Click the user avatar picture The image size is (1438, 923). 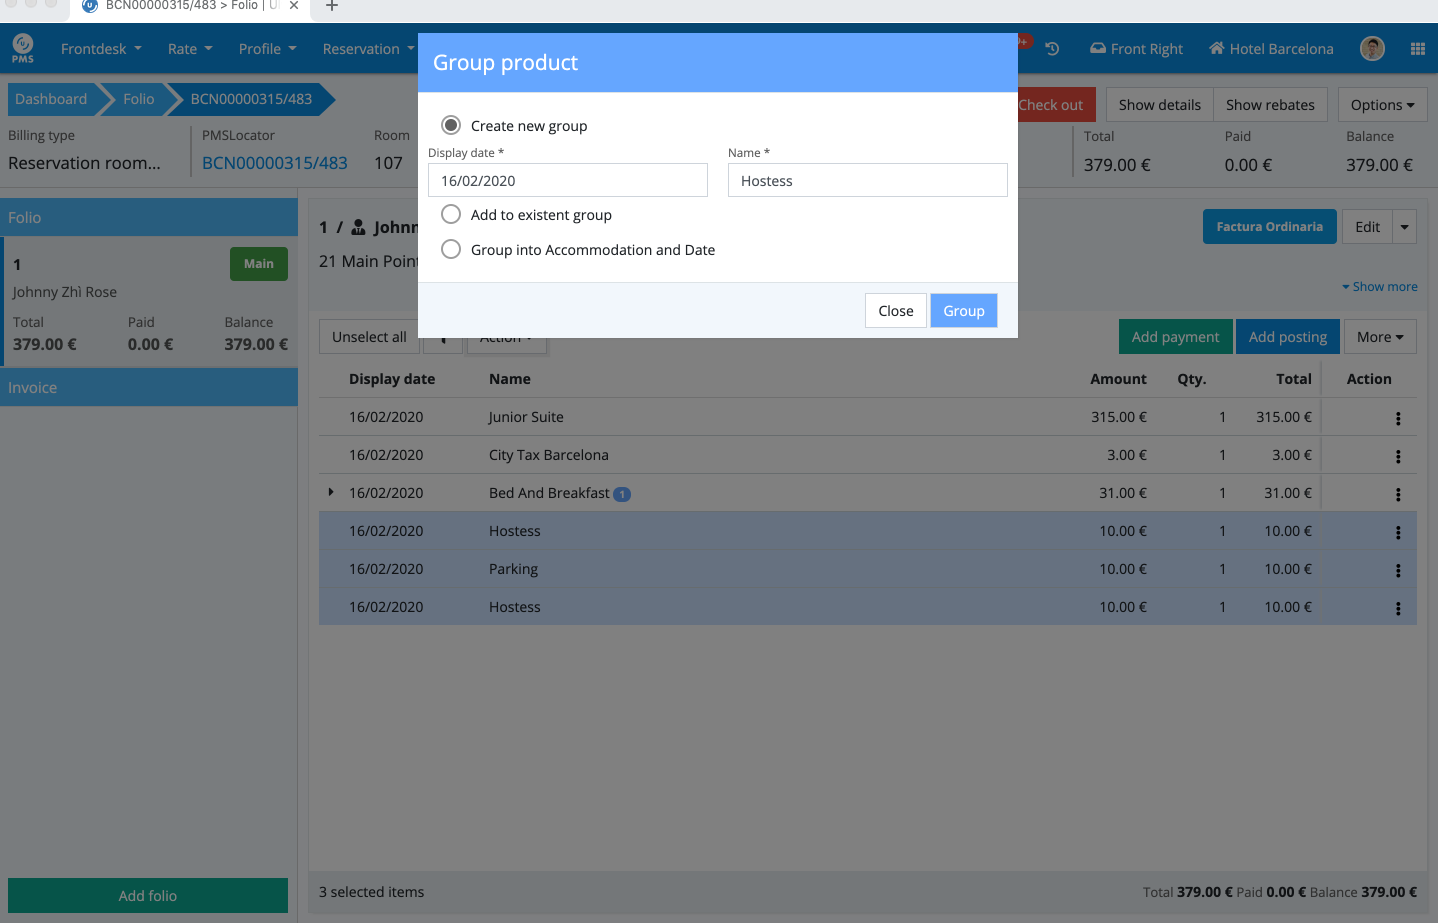[x=1372, y=49]
